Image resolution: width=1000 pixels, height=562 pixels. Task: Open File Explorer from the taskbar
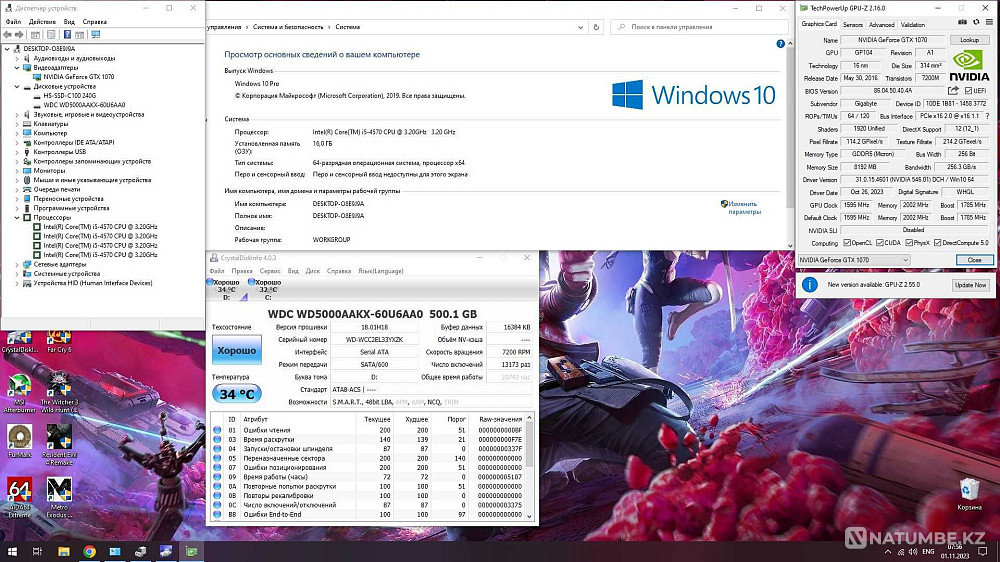coord(64,551)
